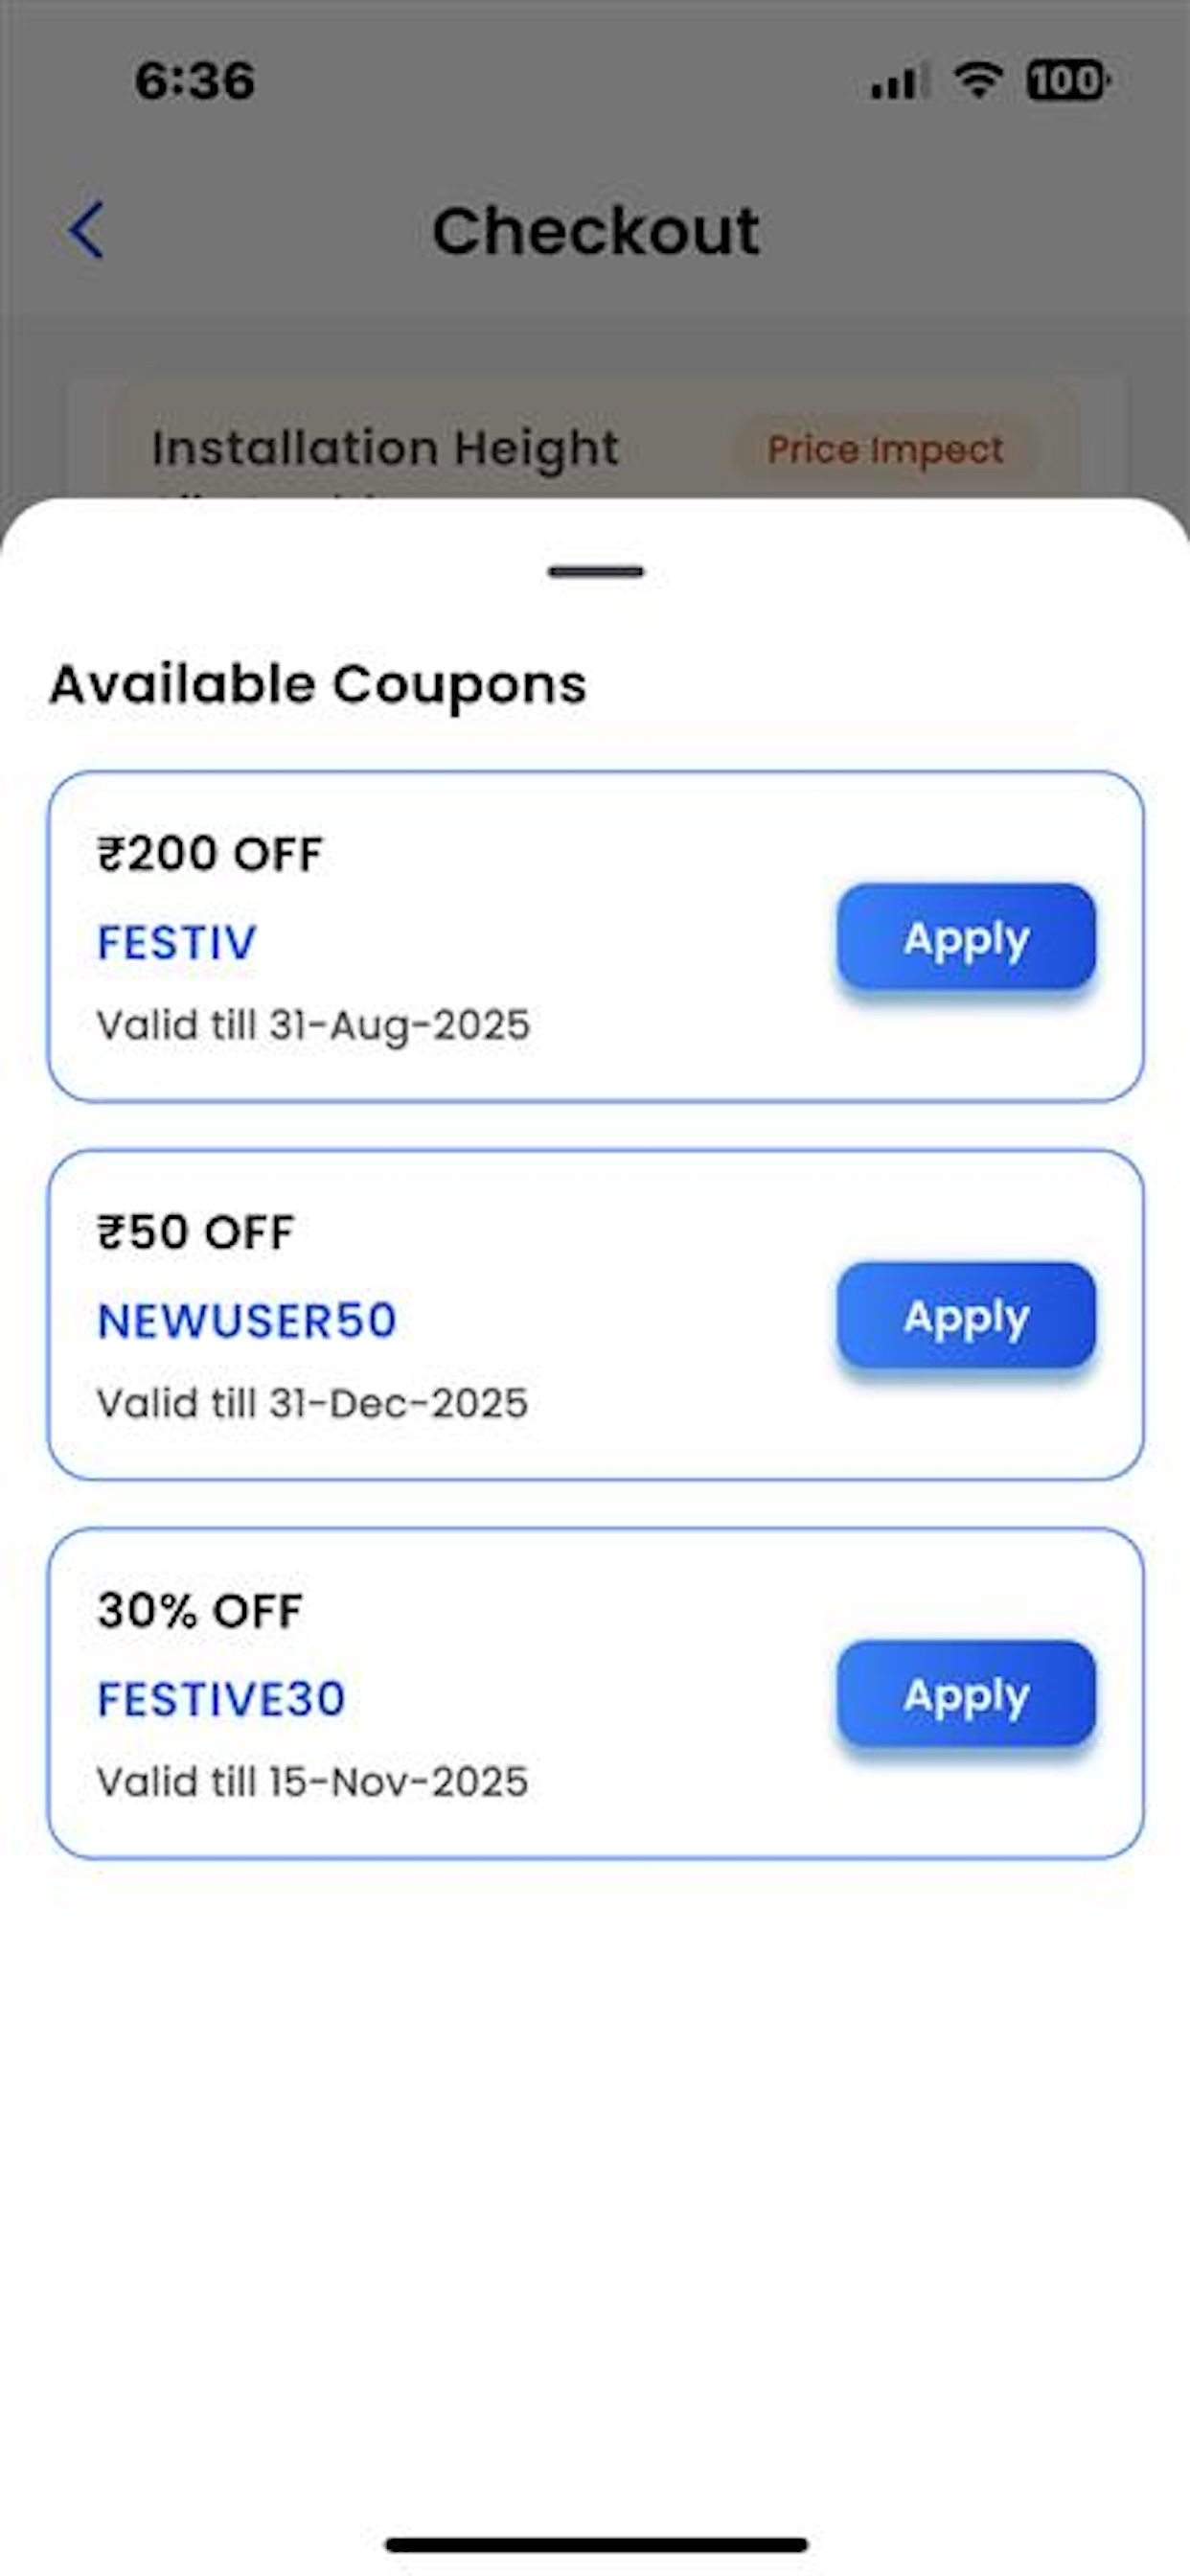Select the FESTIVE30 coupon code text
The height and width of the screenshot is (2576, 1190).
click(221, 1698)
